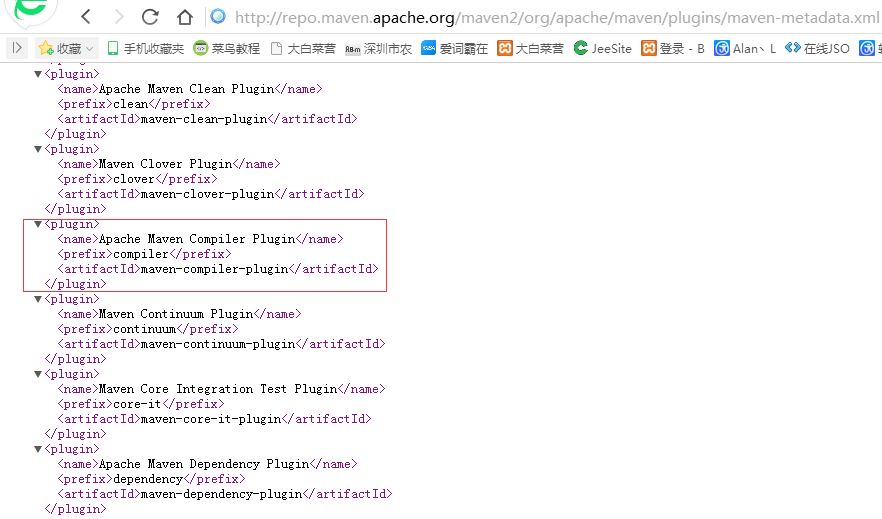Open the JeeSite bookmark
882x519 pixels.
[x=602, y=48]
